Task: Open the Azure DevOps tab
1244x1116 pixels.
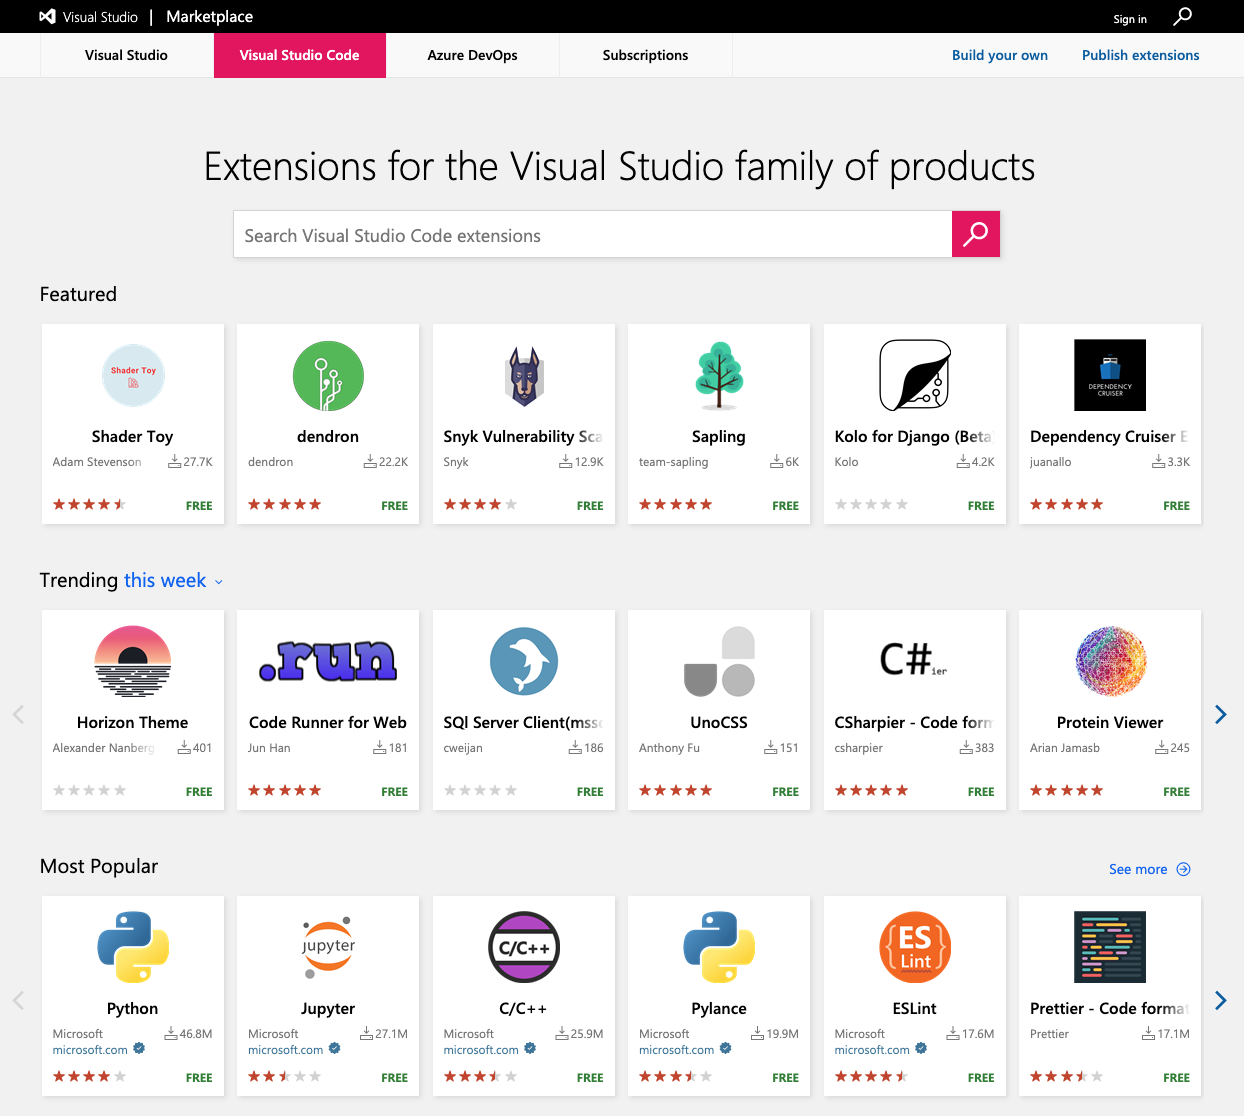Action: pos(472,55)
